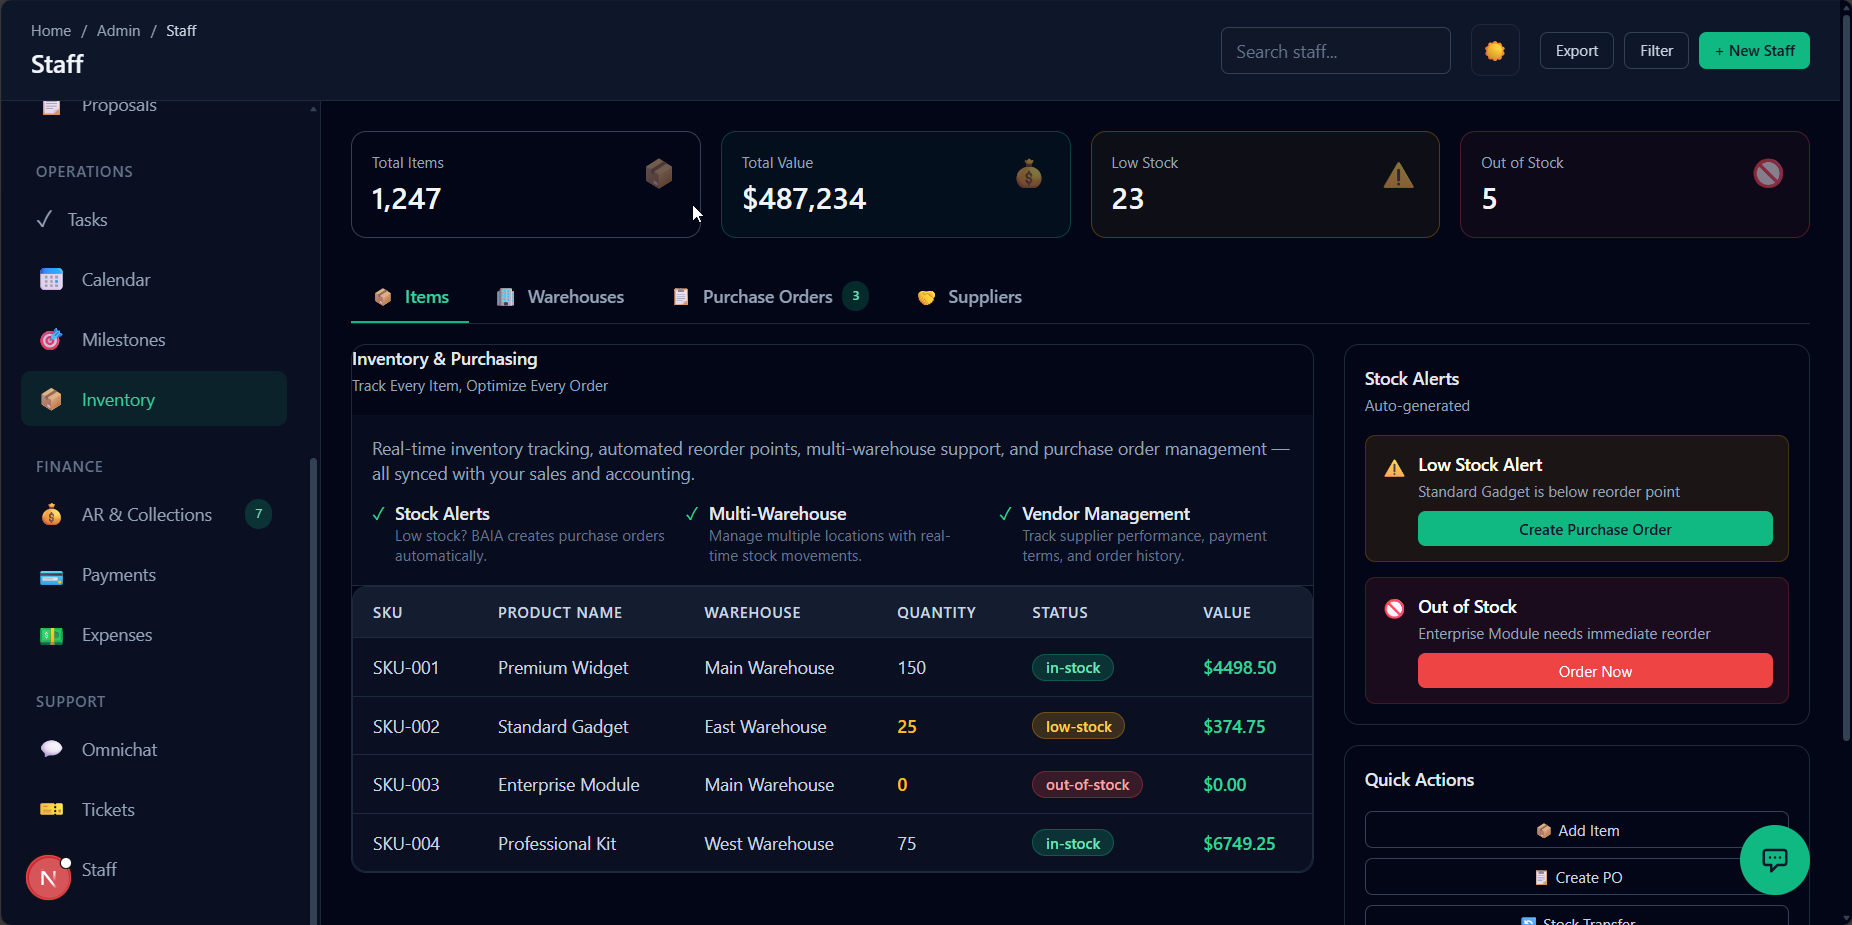Click the Tickets icon in the sidebar
This screenshot has height=925, width=1852.
(x=50, y=809)
